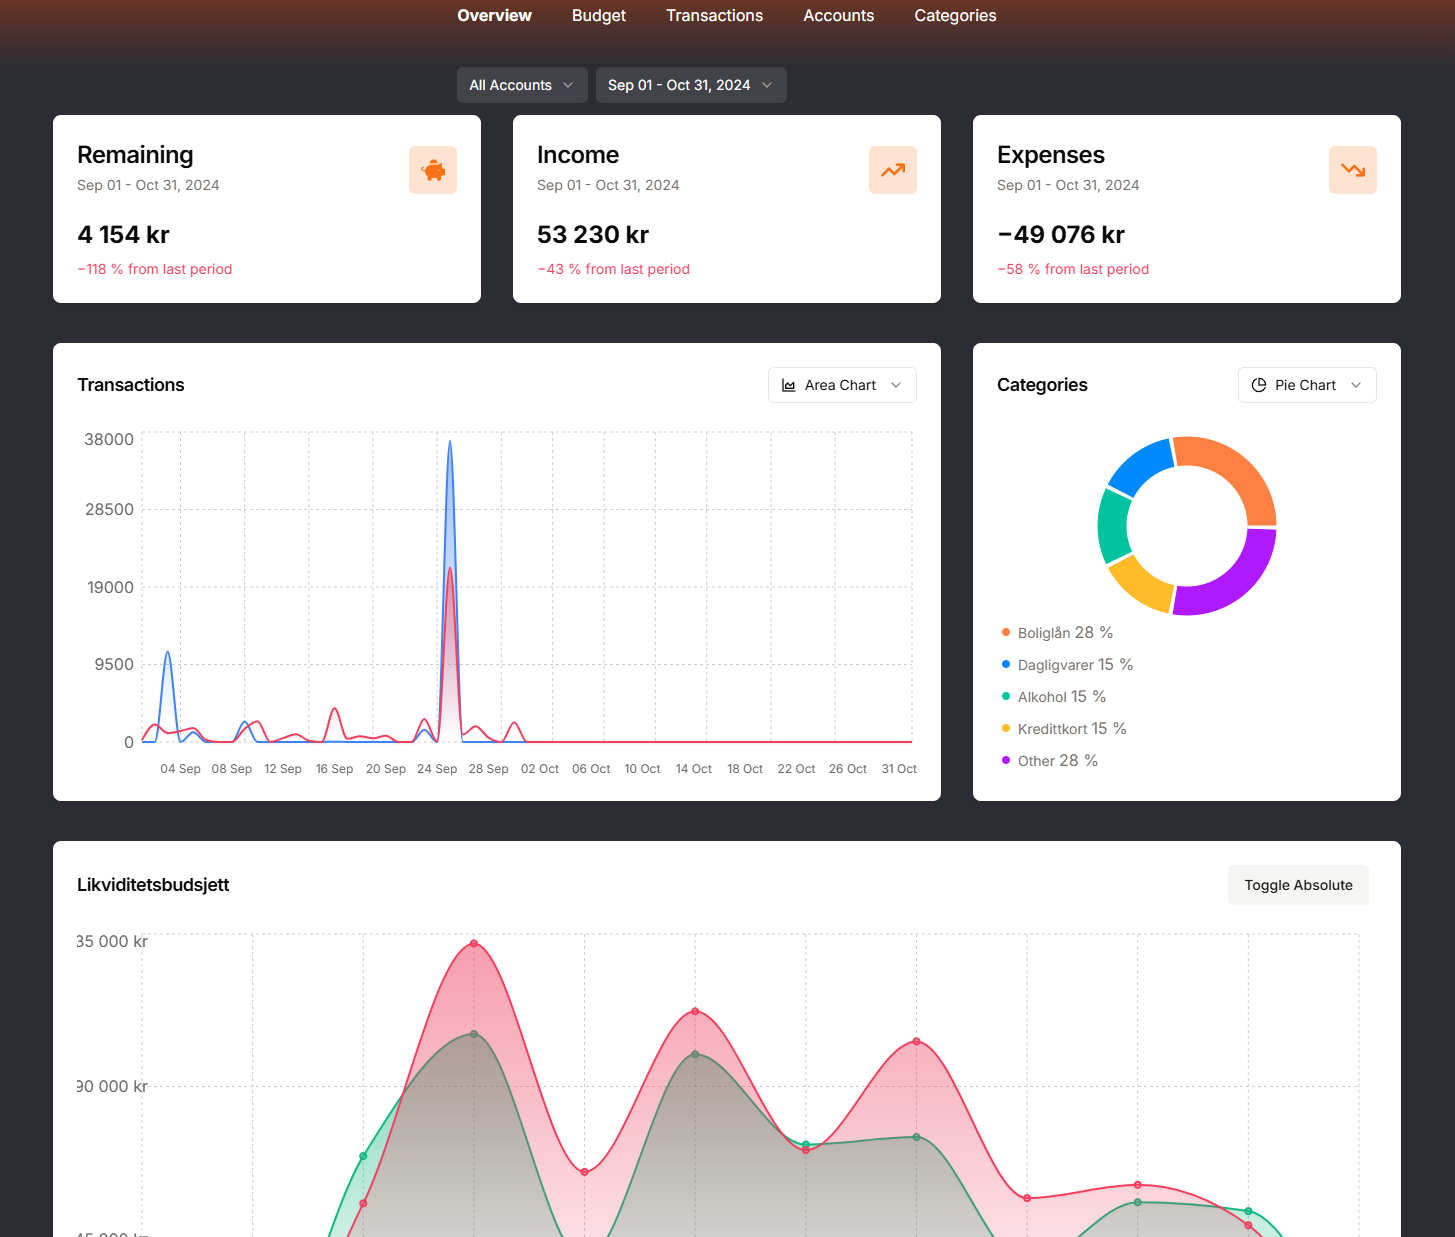Click the blue income peak in Transactions chart
The width and height of the screenshot is (1455, 1237).
point(450,443)
